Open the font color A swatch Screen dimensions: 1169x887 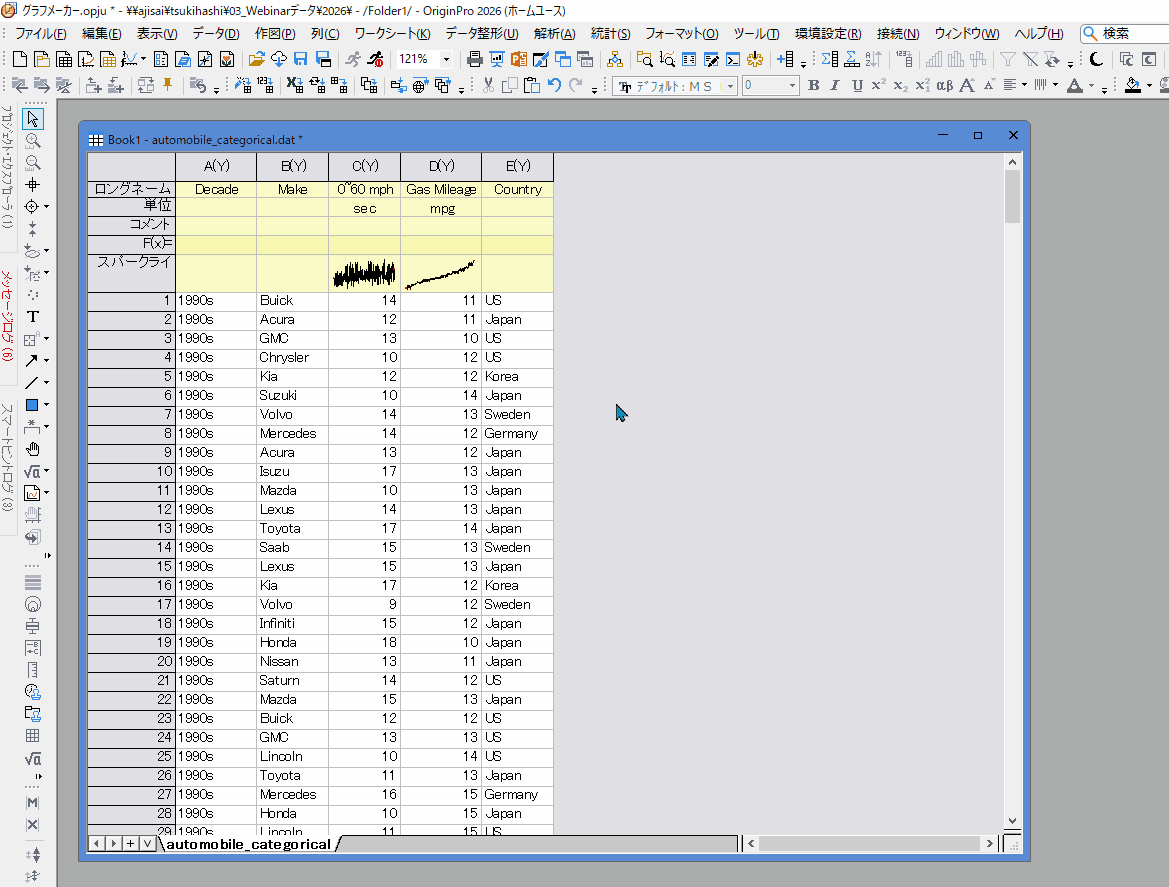(1074, 86)
